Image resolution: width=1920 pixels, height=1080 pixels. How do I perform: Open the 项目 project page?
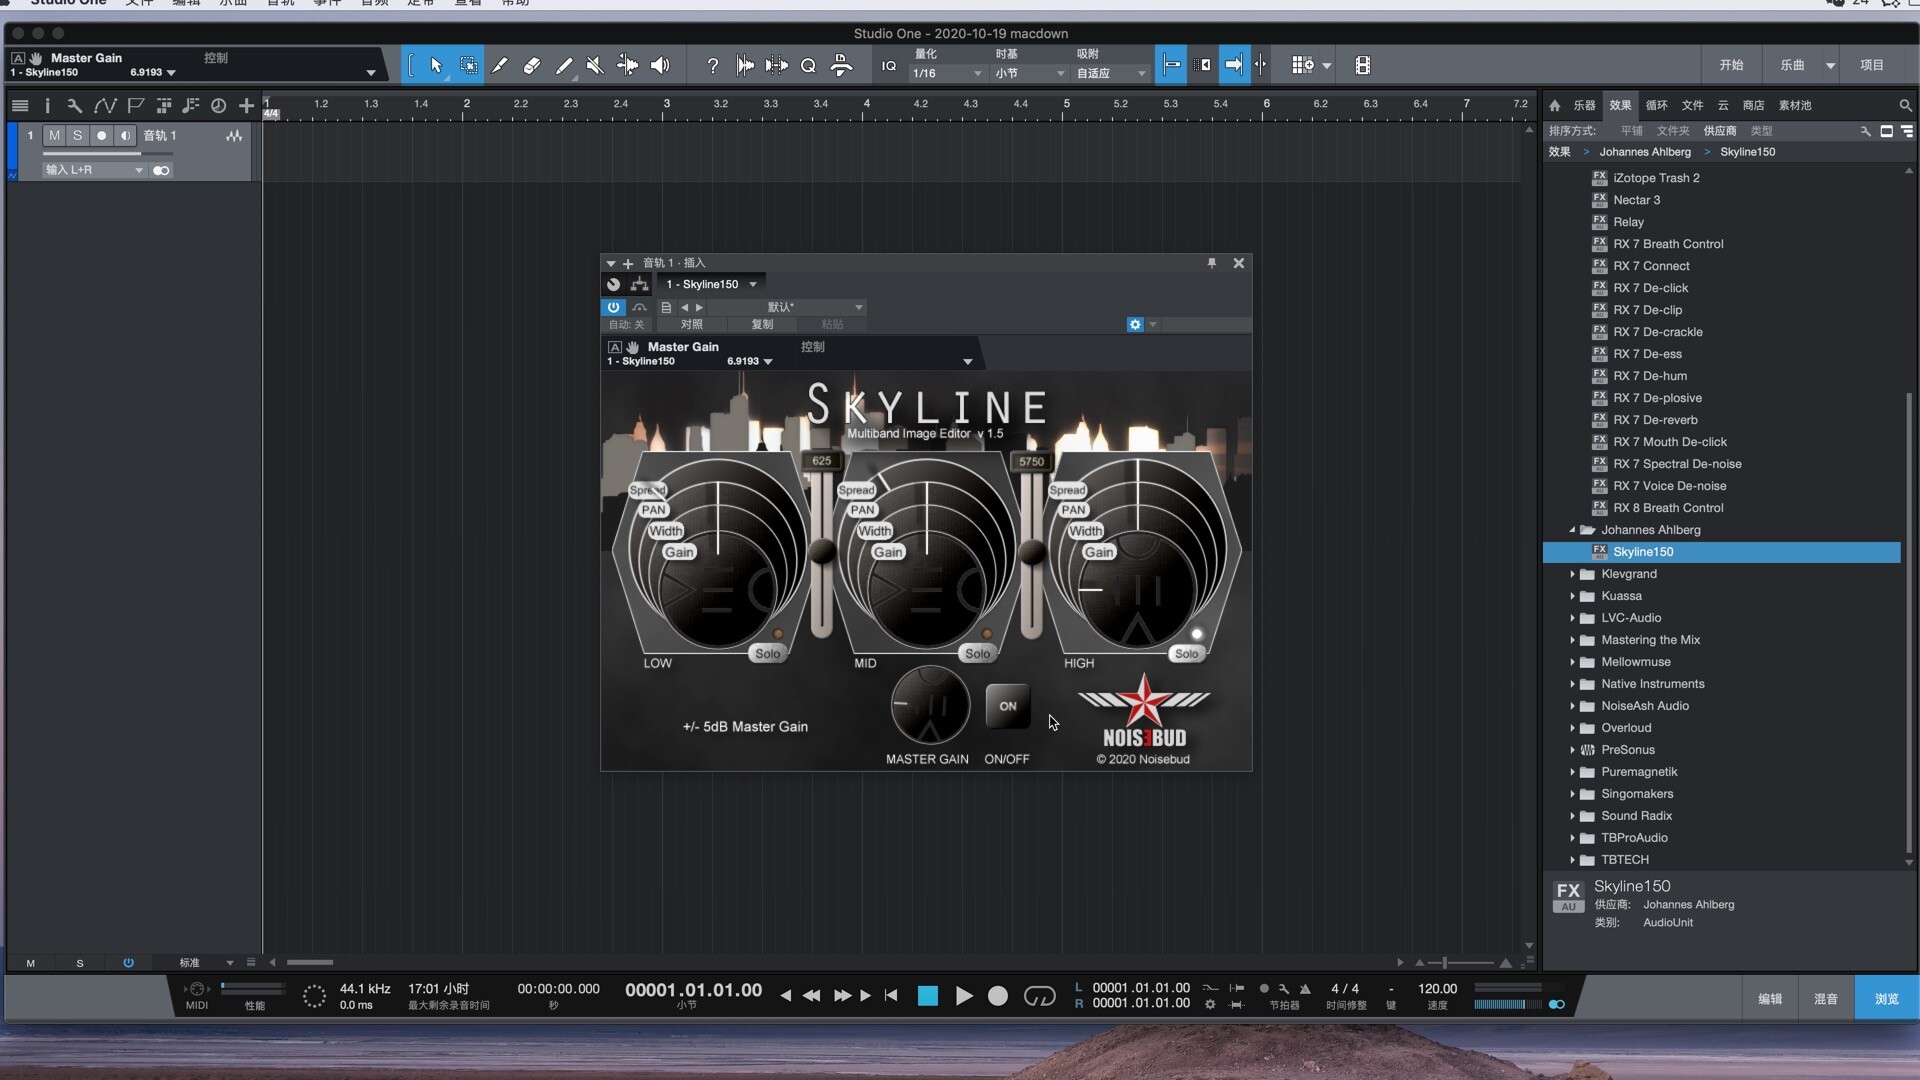pyautogui.click(x=1872, y=65)
